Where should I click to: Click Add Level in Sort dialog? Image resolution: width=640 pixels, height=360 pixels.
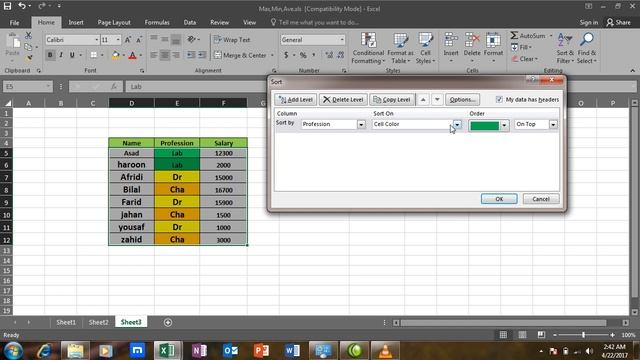296,100
